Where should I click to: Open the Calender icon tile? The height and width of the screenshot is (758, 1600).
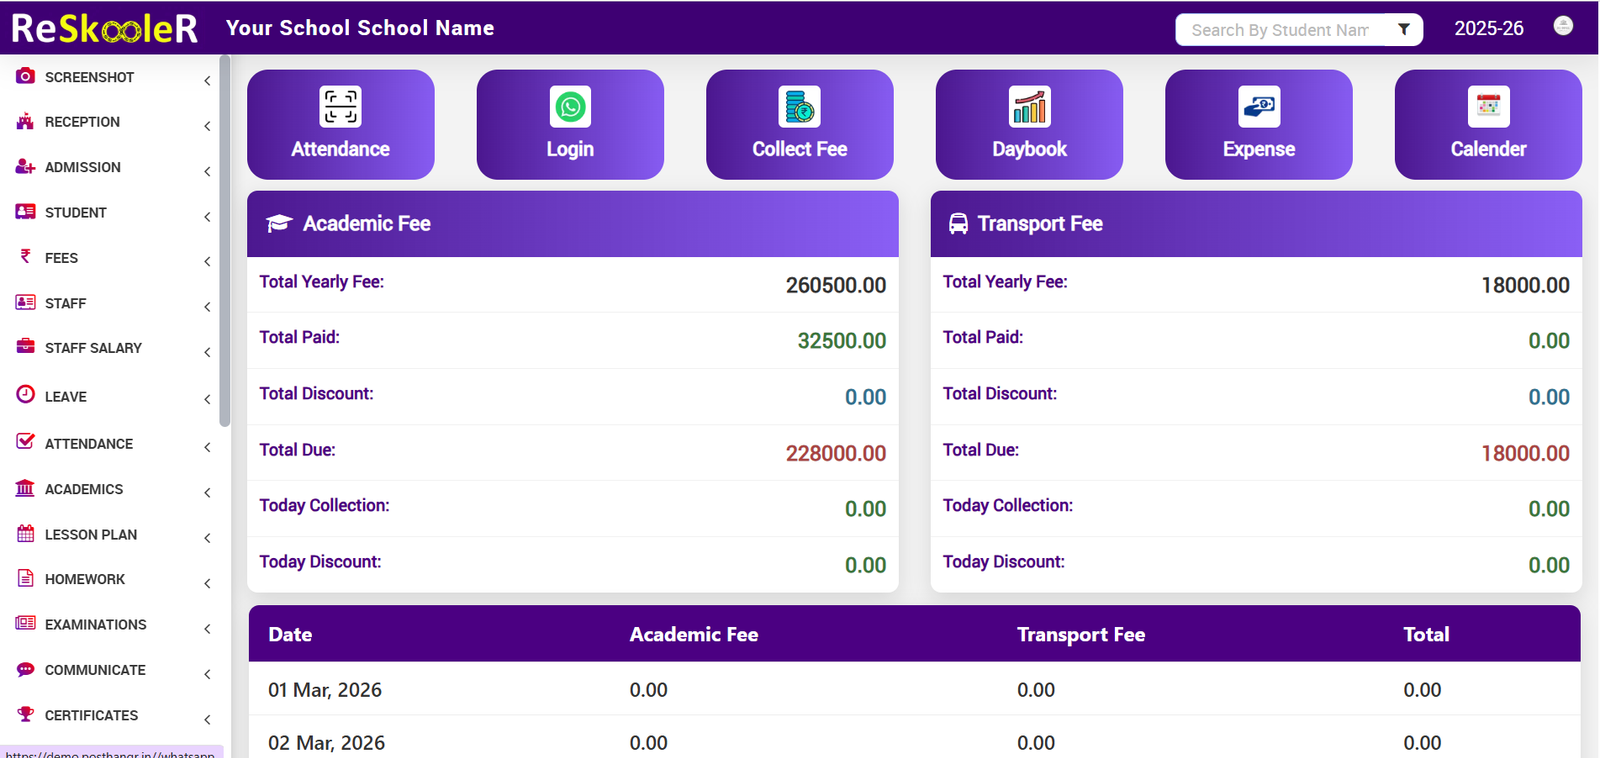1488,107
